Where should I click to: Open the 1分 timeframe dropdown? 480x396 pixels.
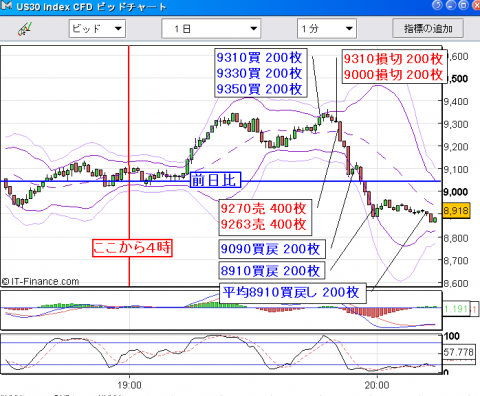coord(327,29)
